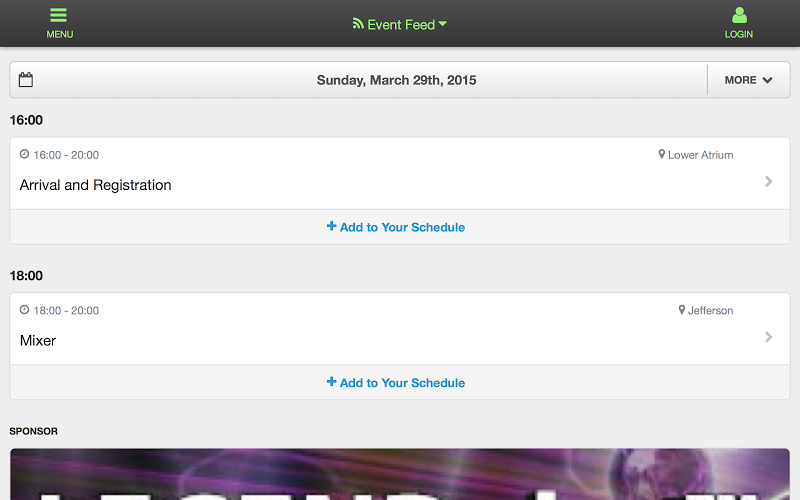The image size is (800, 500).
Task: Open the sponsor banner image
Action: (x=400, y=474)
